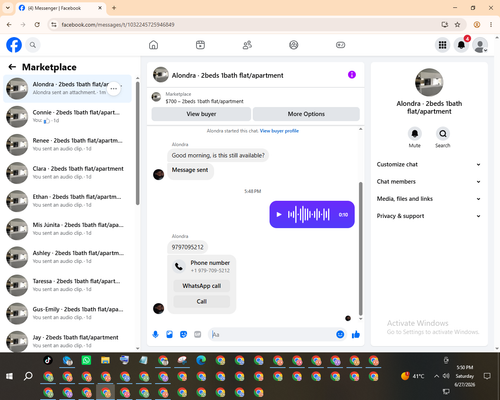
Task: Expand Chat members section
Action: [429, 182]
